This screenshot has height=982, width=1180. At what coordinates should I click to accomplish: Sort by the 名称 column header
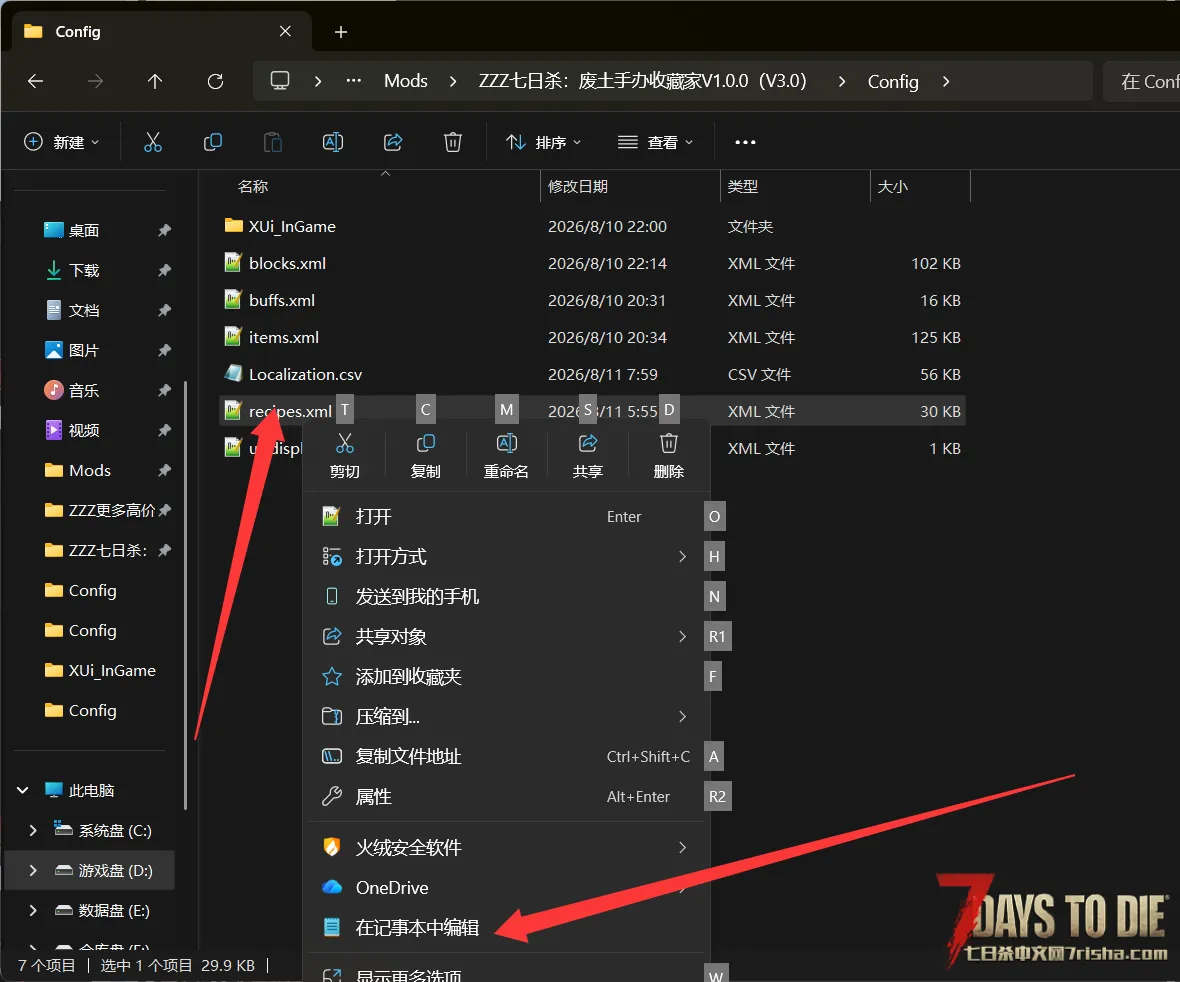253,186
